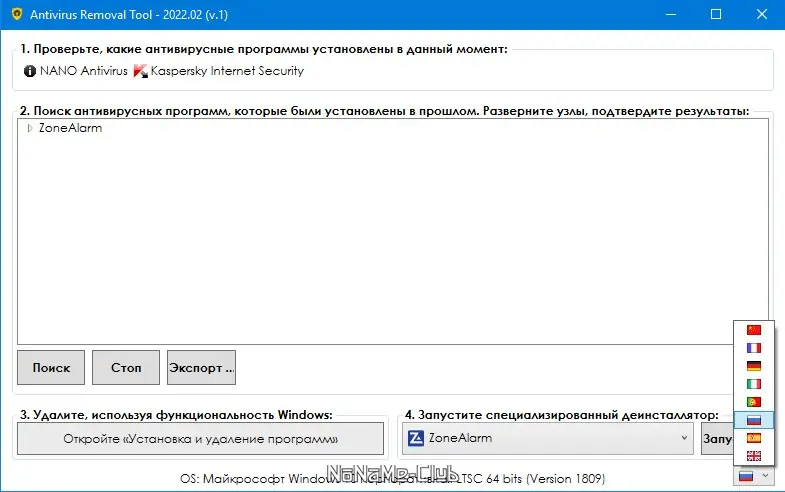Select the British flag language option
The width and height of the screenshot is (785, 492).
point(753,455)
